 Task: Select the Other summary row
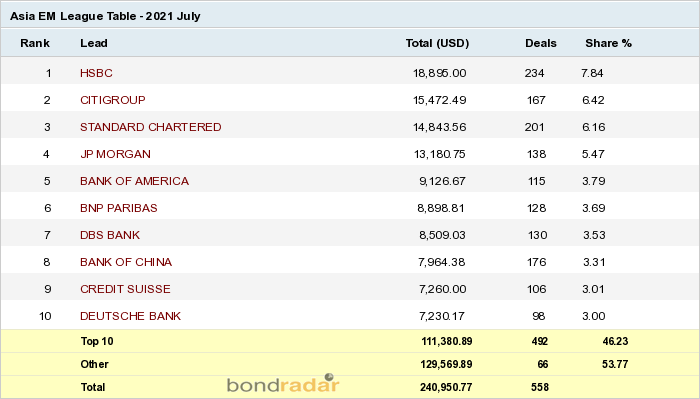(350, 364)
